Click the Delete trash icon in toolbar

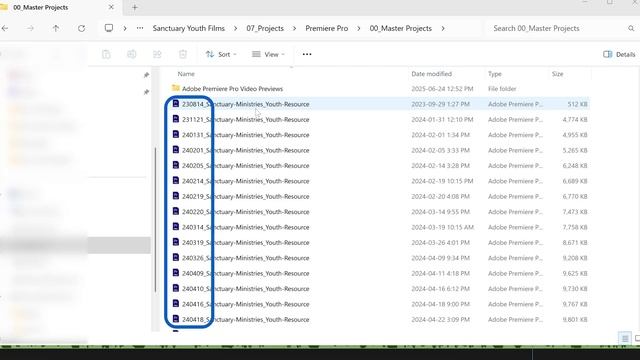pos(183,54)
